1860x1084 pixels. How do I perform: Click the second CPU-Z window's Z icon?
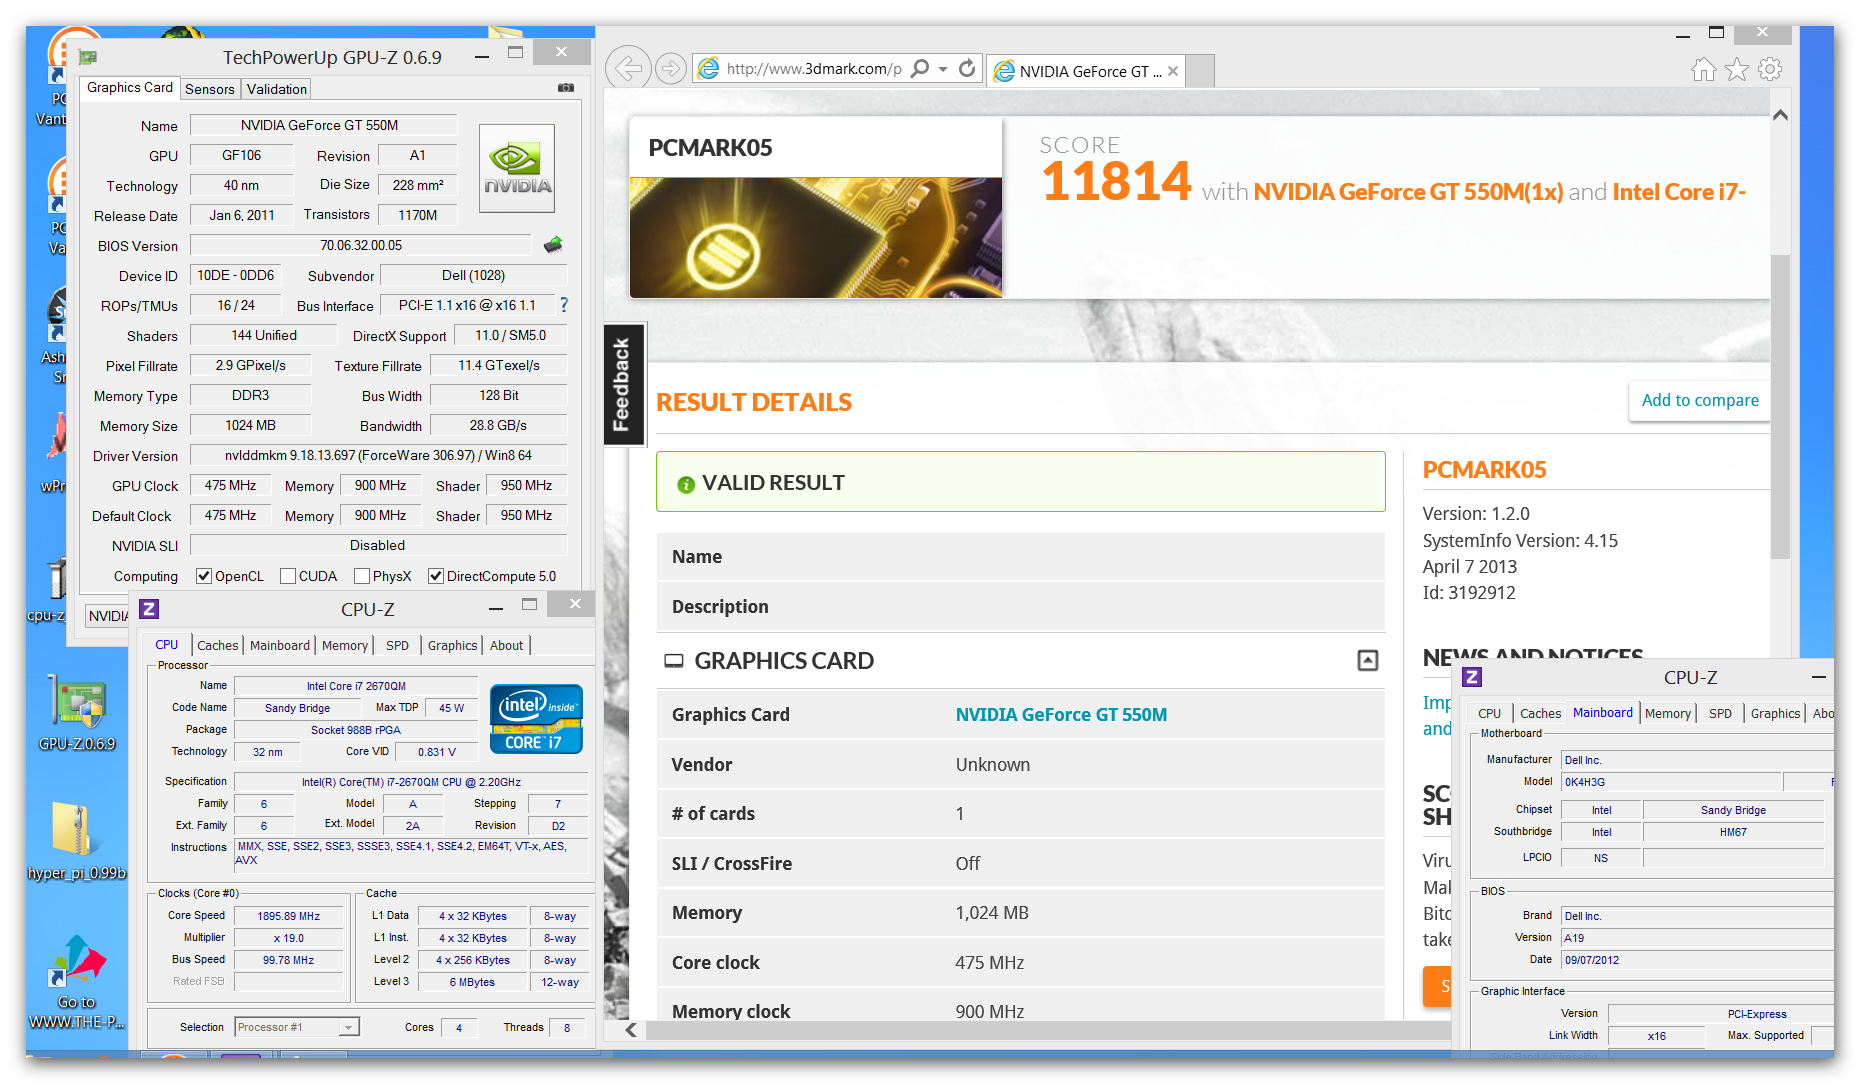tap(1472, 677)
